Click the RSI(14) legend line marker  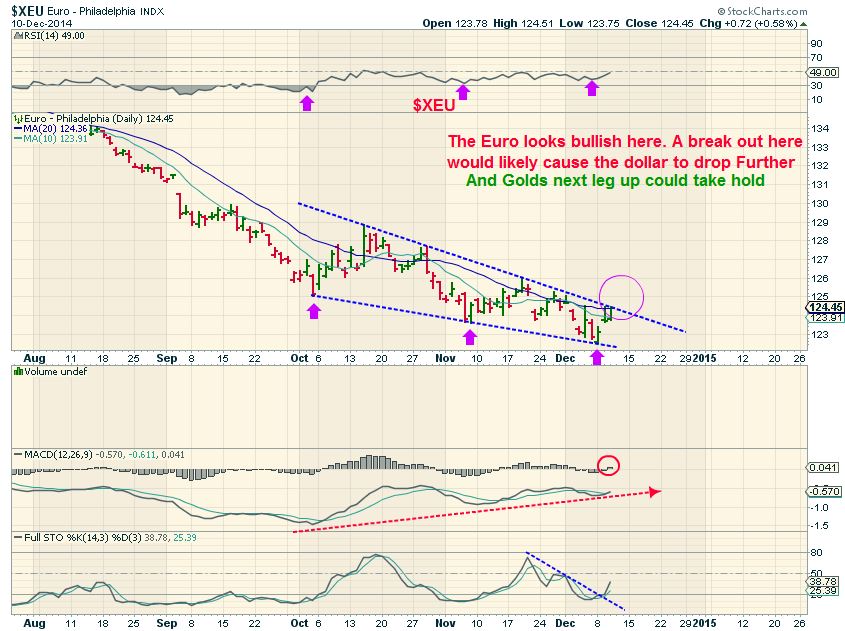18,36
